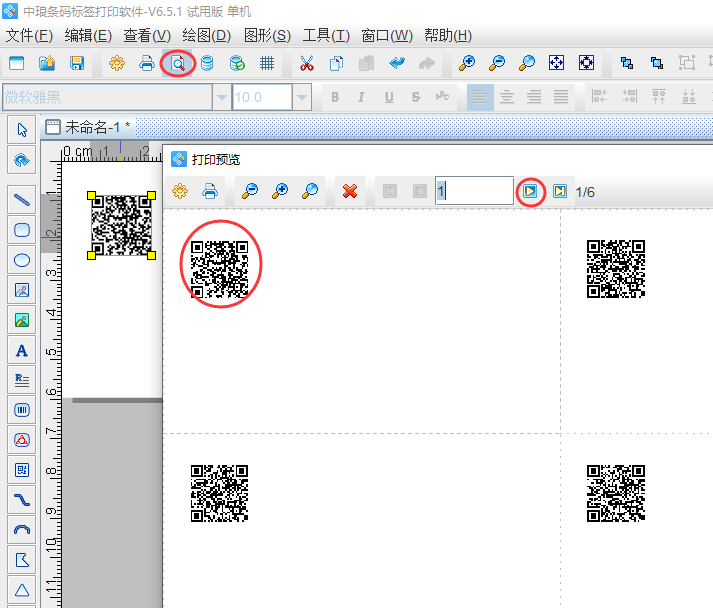Screen dimensions: 713x608
Task: Click the plain magnifier in main toolbar
Action: pos(527,63)
